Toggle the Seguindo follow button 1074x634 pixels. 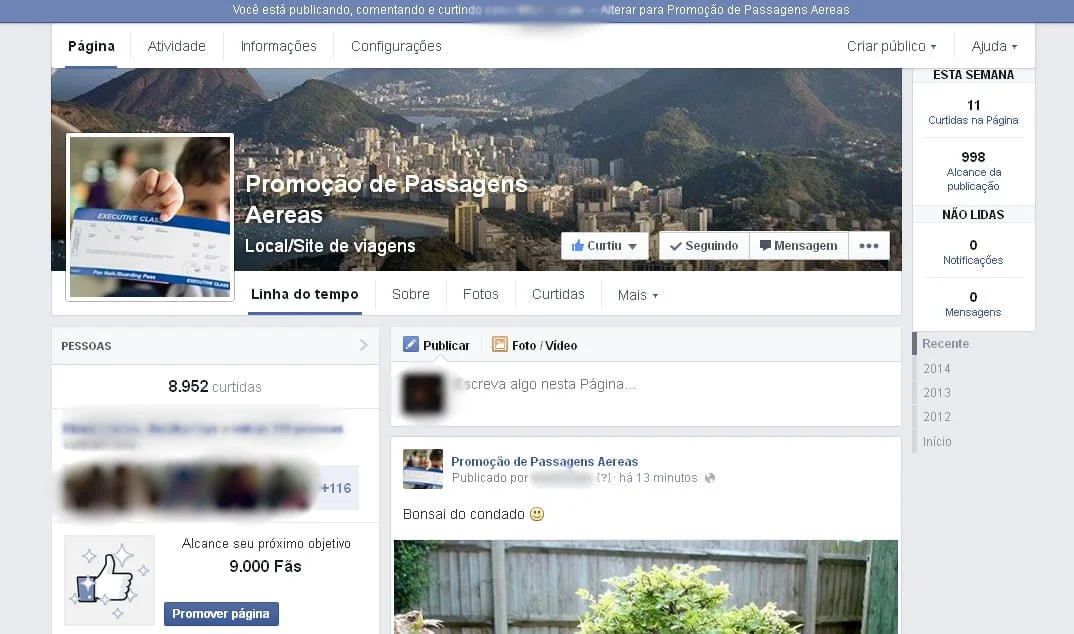pyautogui.click(x=704, y=246)
